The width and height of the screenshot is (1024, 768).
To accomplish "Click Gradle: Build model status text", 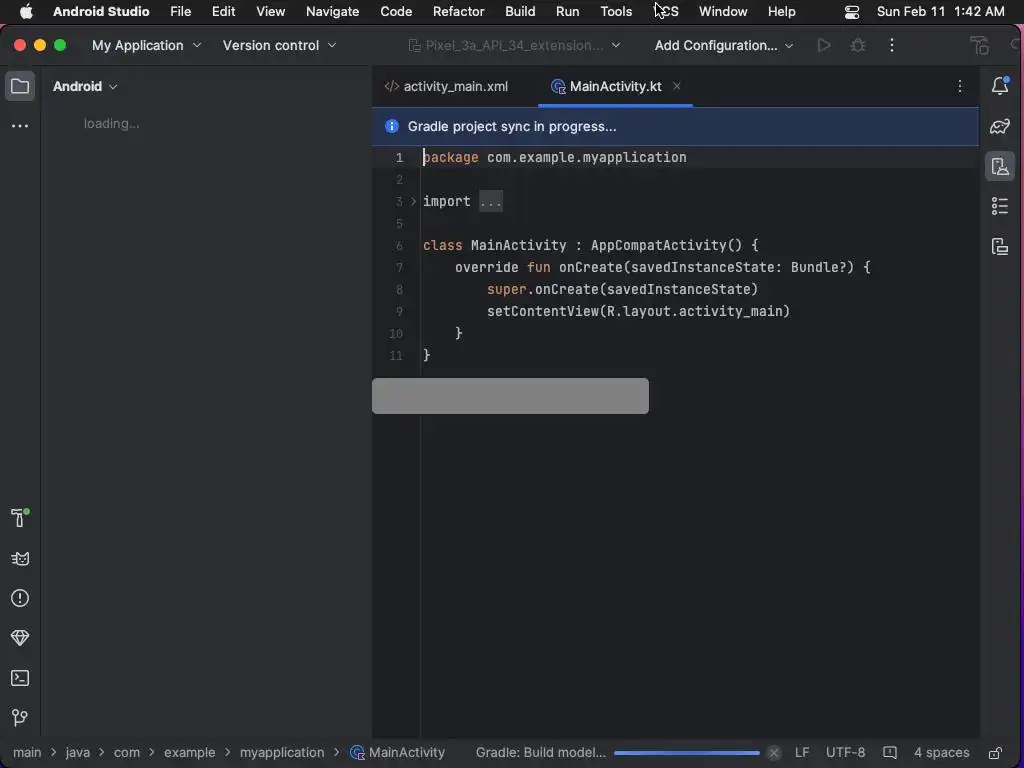I will point(541,752).
